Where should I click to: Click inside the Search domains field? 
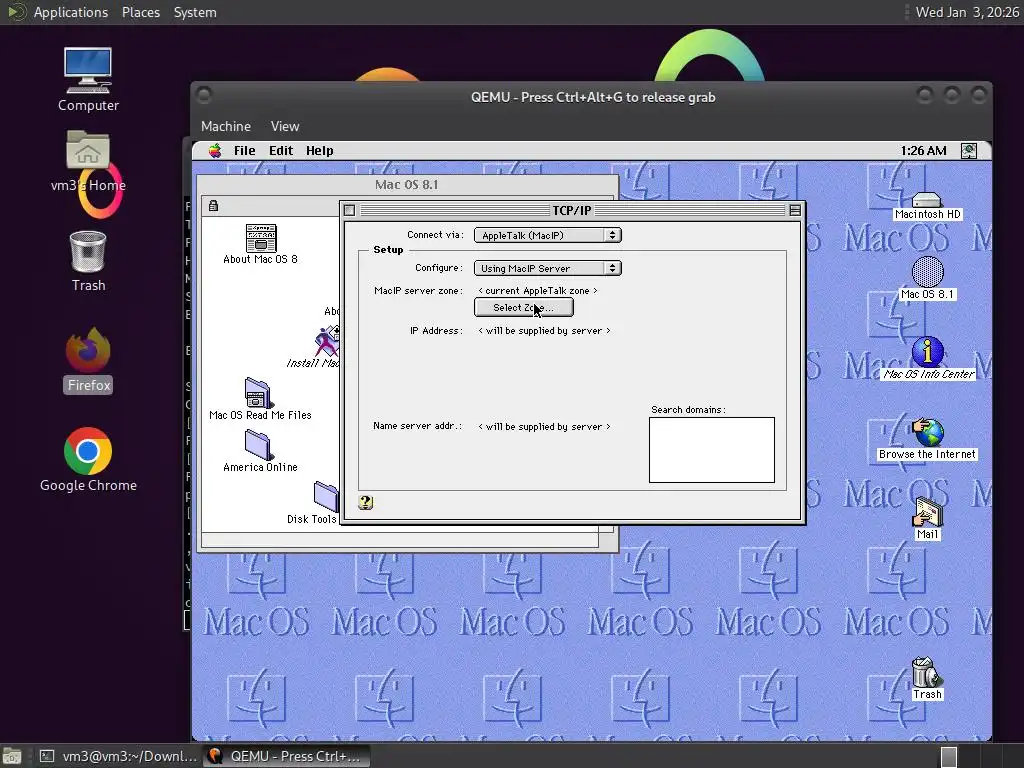coord(712,450)
